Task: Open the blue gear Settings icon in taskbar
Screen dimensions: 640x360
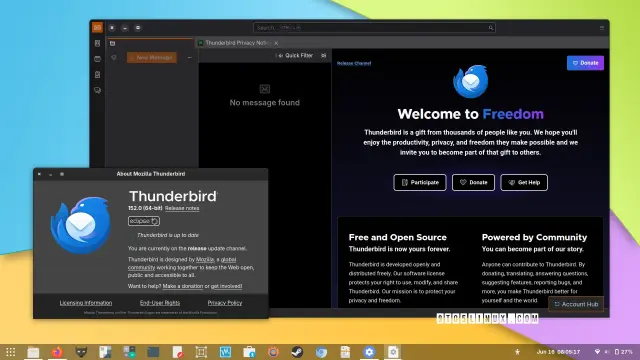Action: (369, 352)
